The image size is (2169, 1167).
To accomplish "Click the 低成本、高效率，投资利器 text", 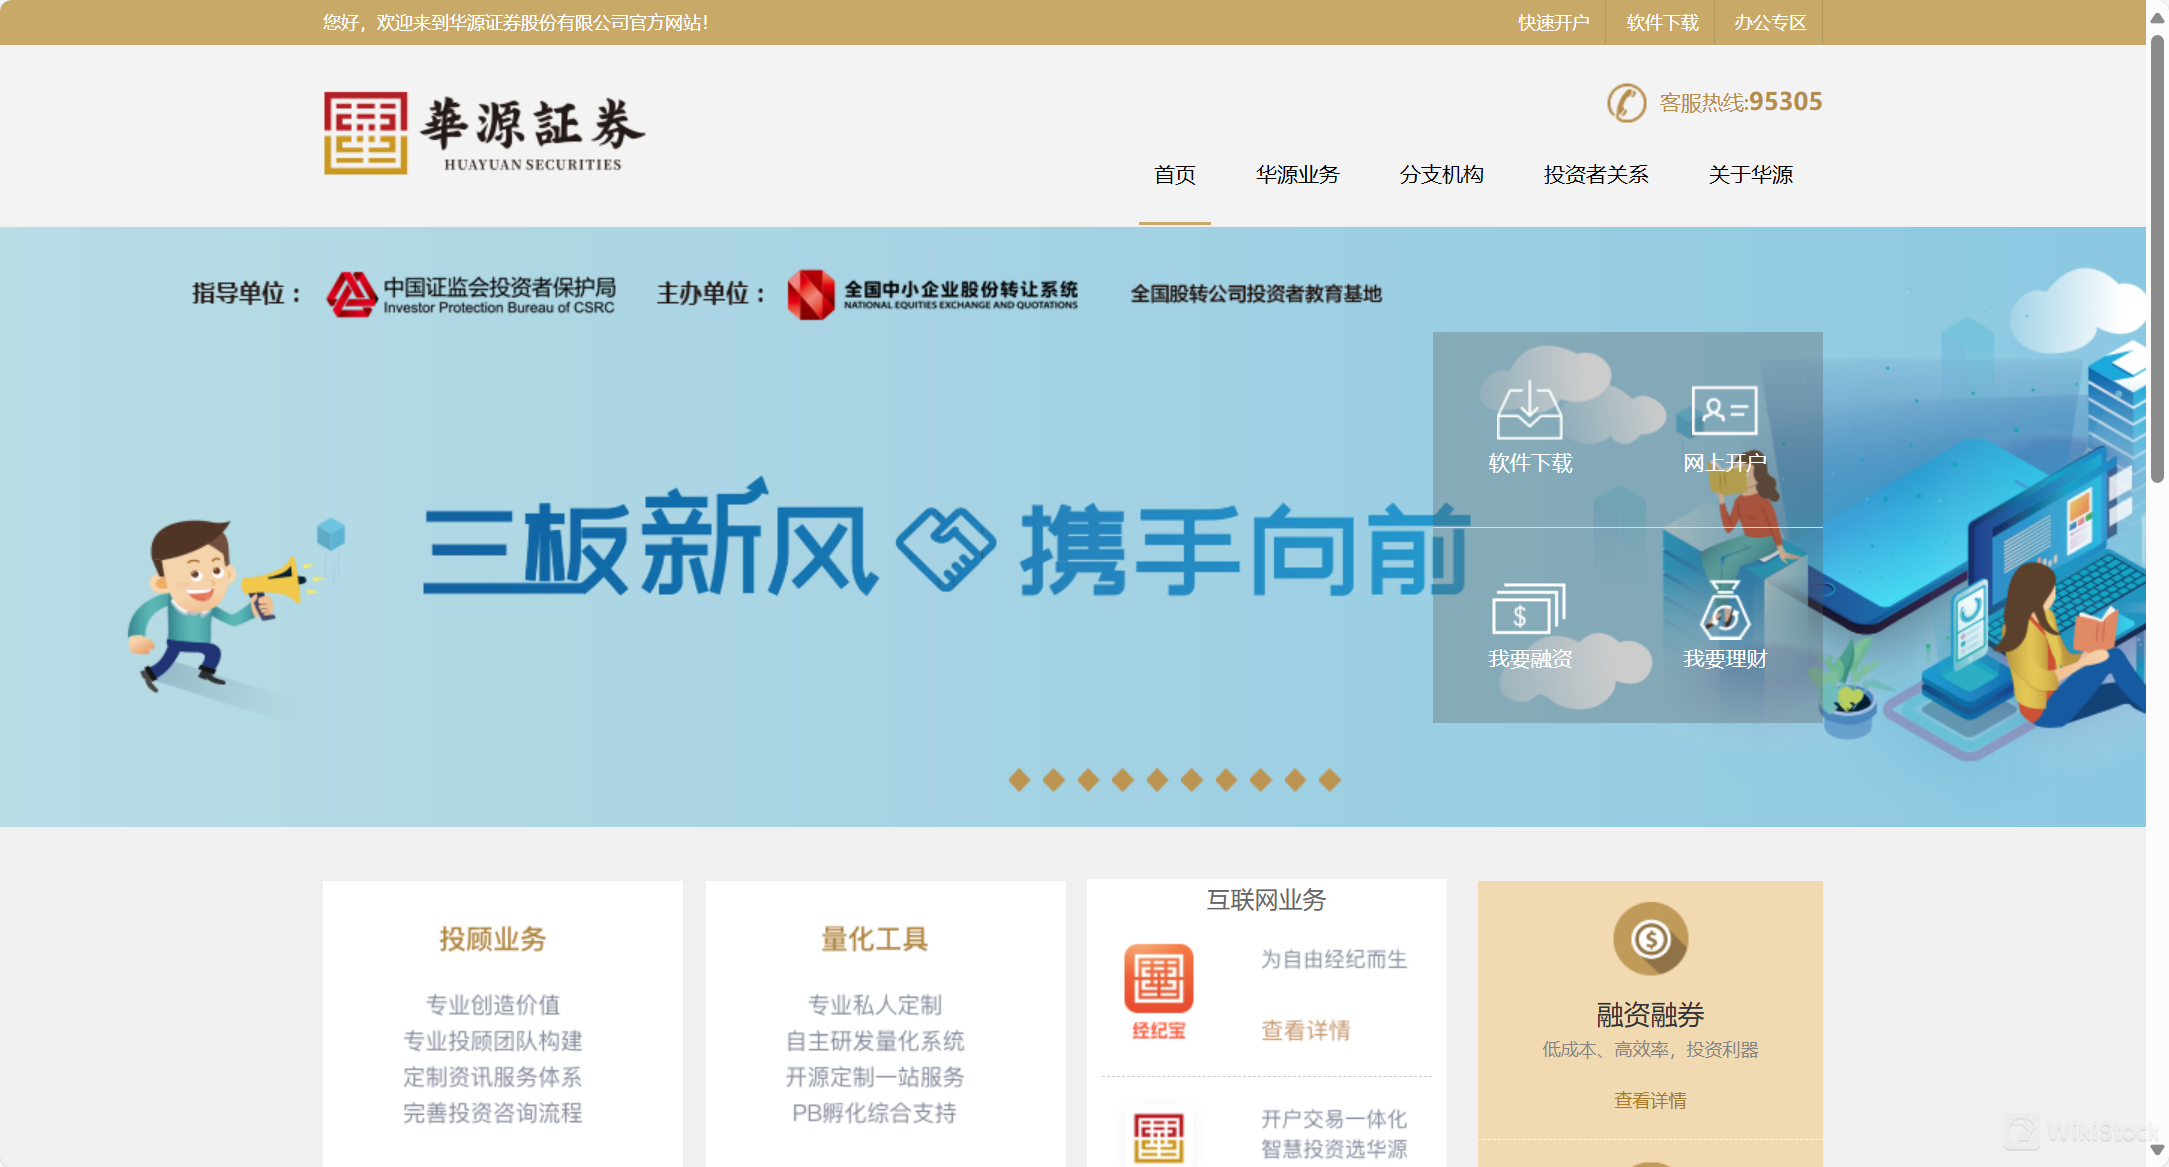I will 1650,1050.
